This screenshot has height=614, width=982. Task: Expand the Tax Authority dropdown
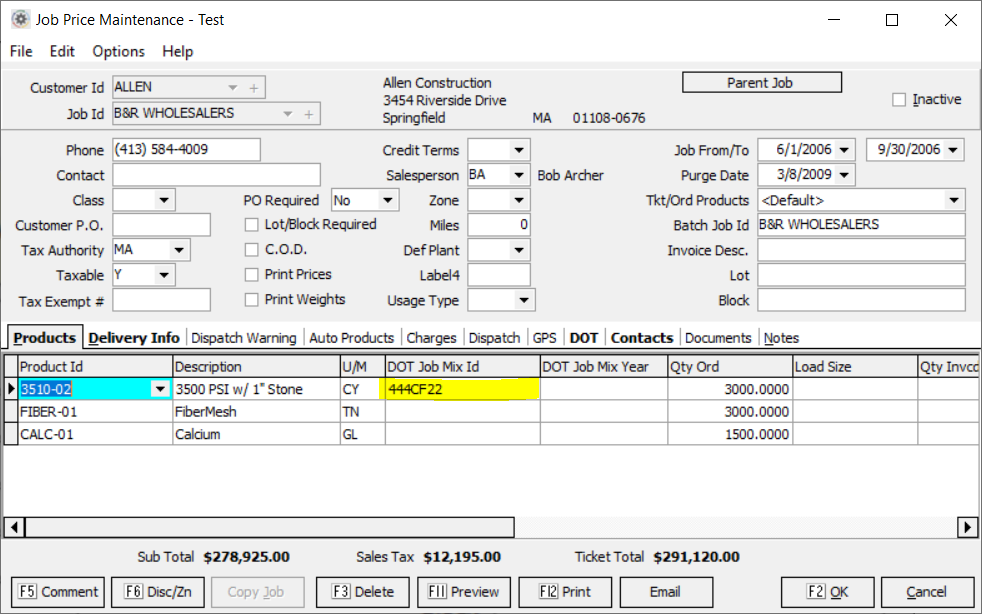179,250
